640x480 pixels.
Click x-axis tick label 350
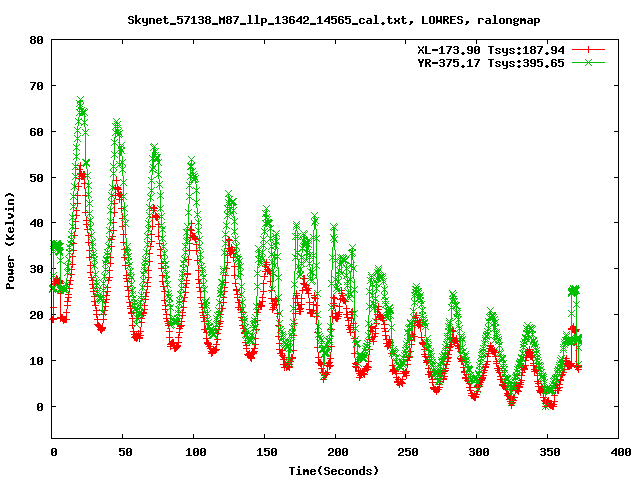coord(550,452)
